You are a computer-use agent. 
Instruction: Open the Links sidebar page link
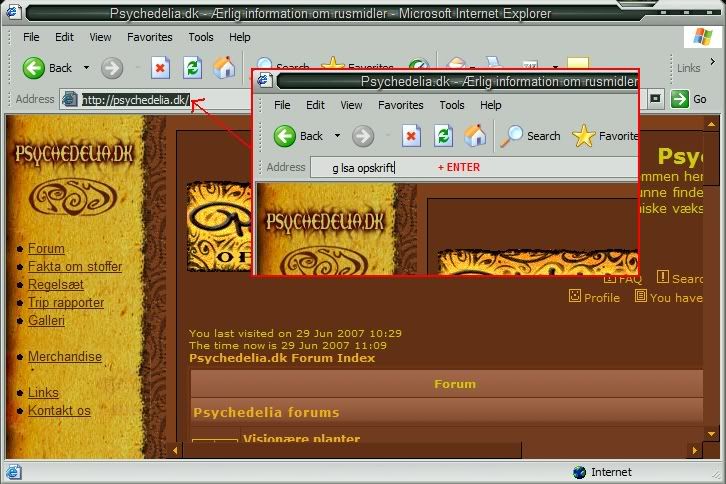click(x=43, y=393)
